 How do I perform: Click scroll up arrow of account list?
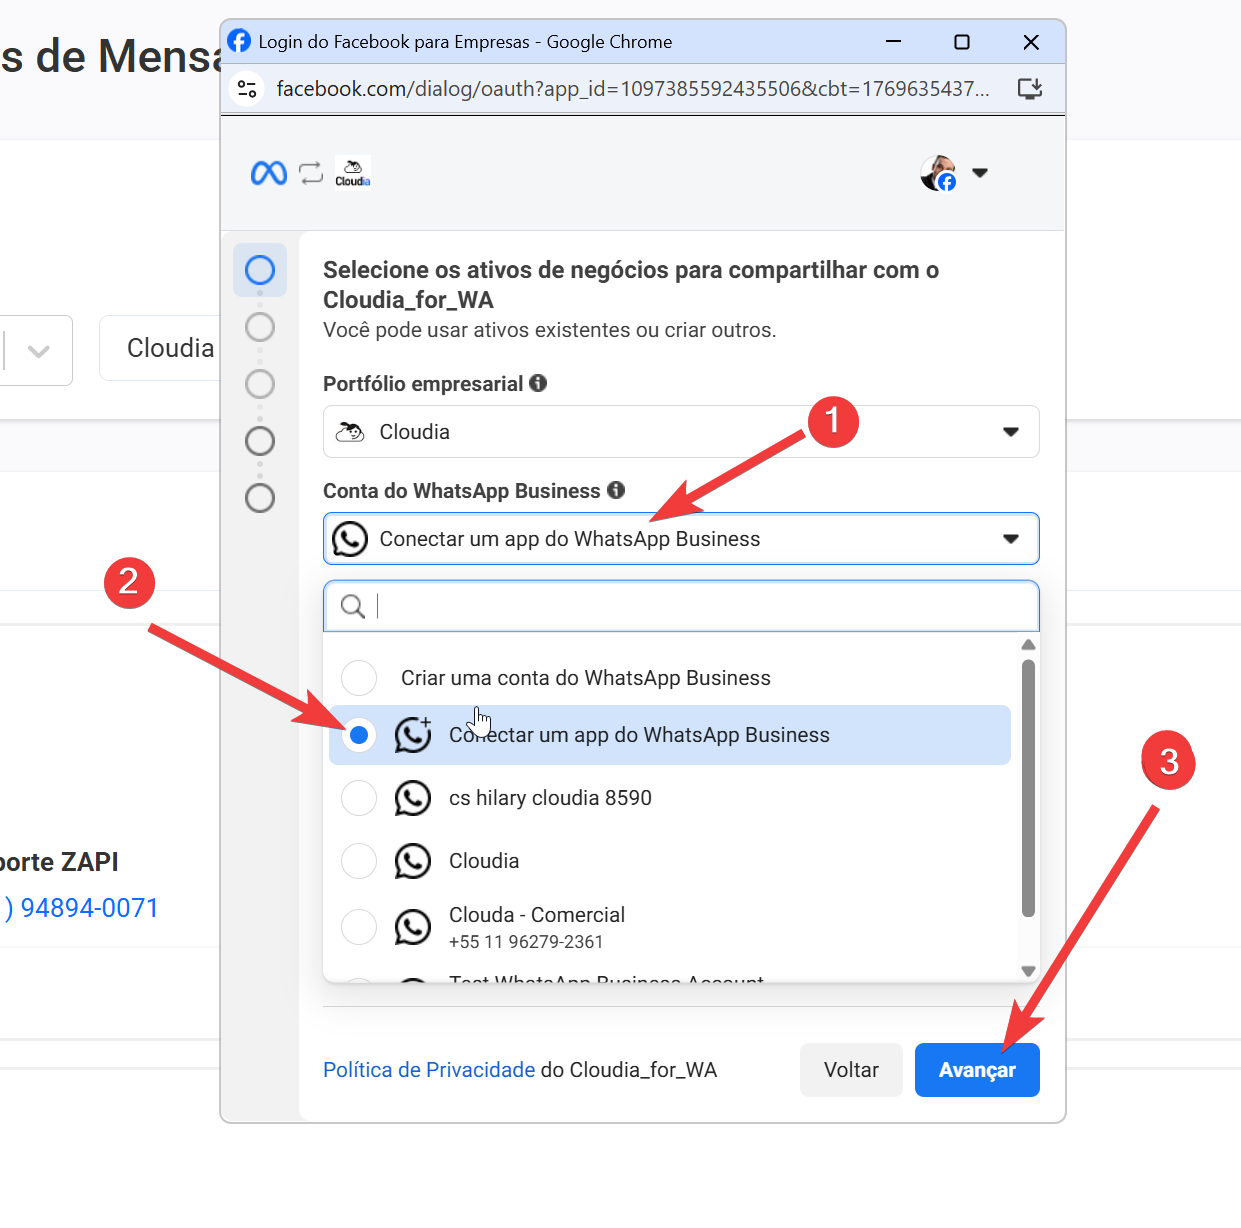(x=1028, y=645)
